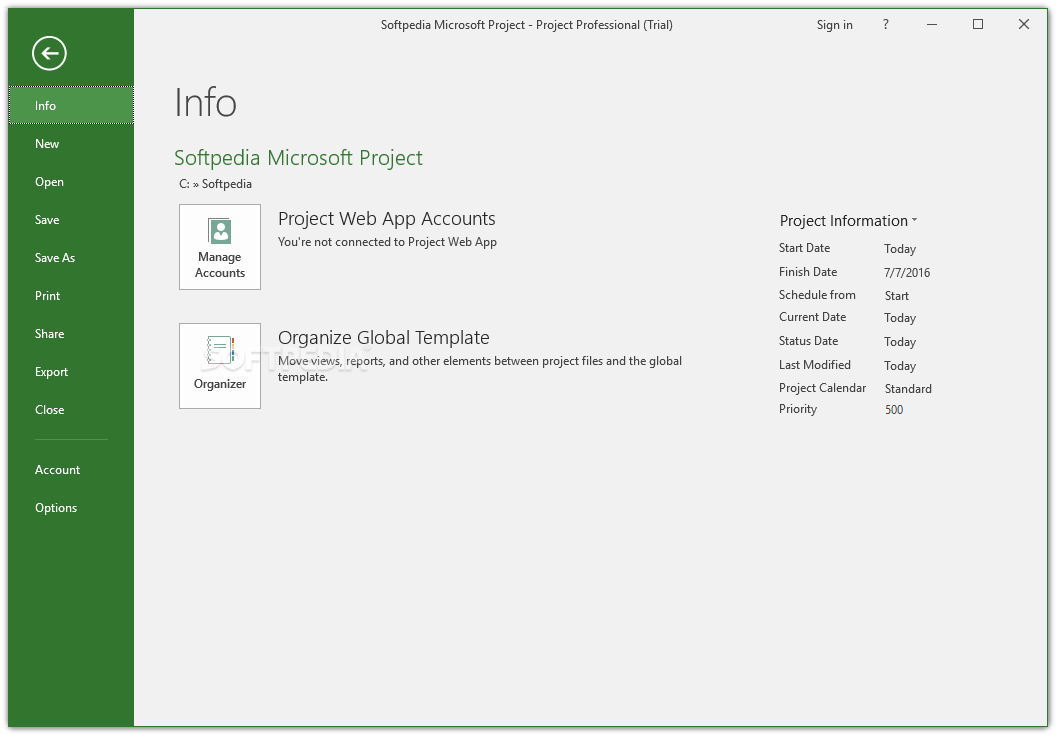Expand the Project Information dropdown

coord(848,220)
